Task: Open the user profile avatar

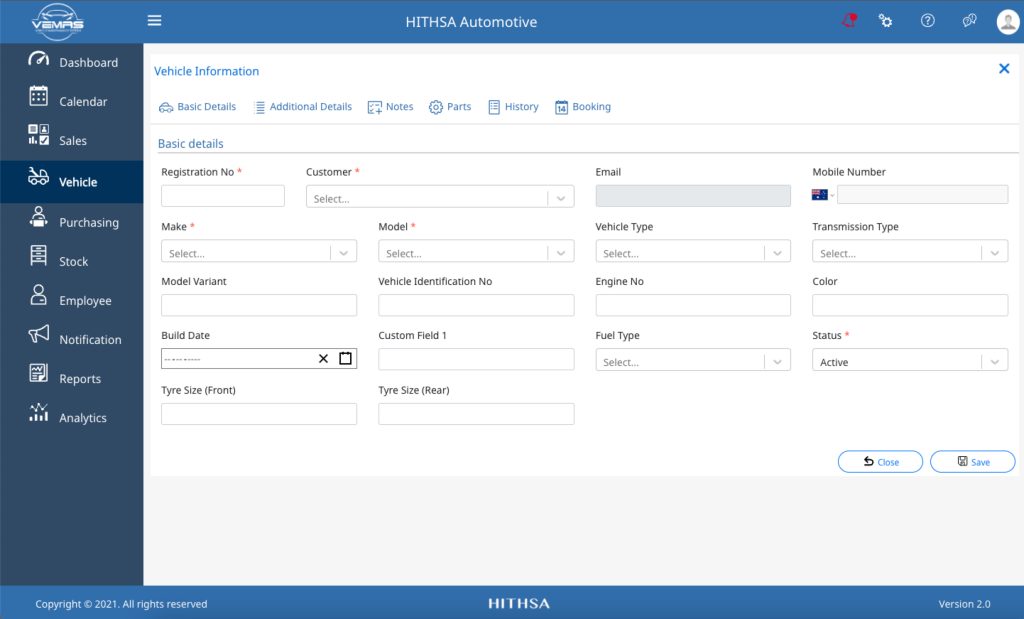Action: [x=1008, y=22]
